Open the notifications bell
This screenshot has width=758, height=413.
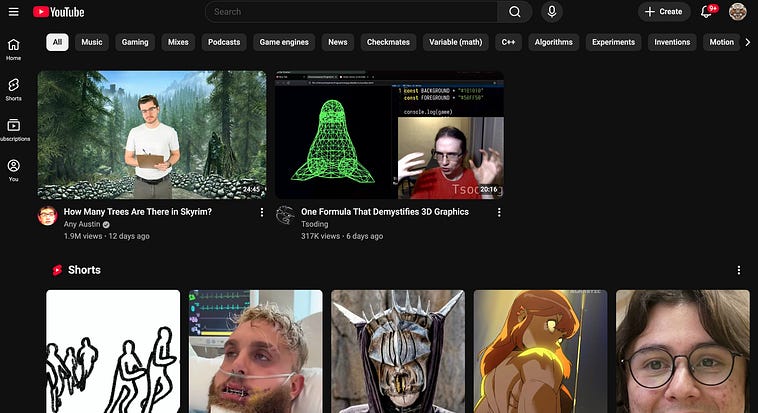(x=707, y=12)
